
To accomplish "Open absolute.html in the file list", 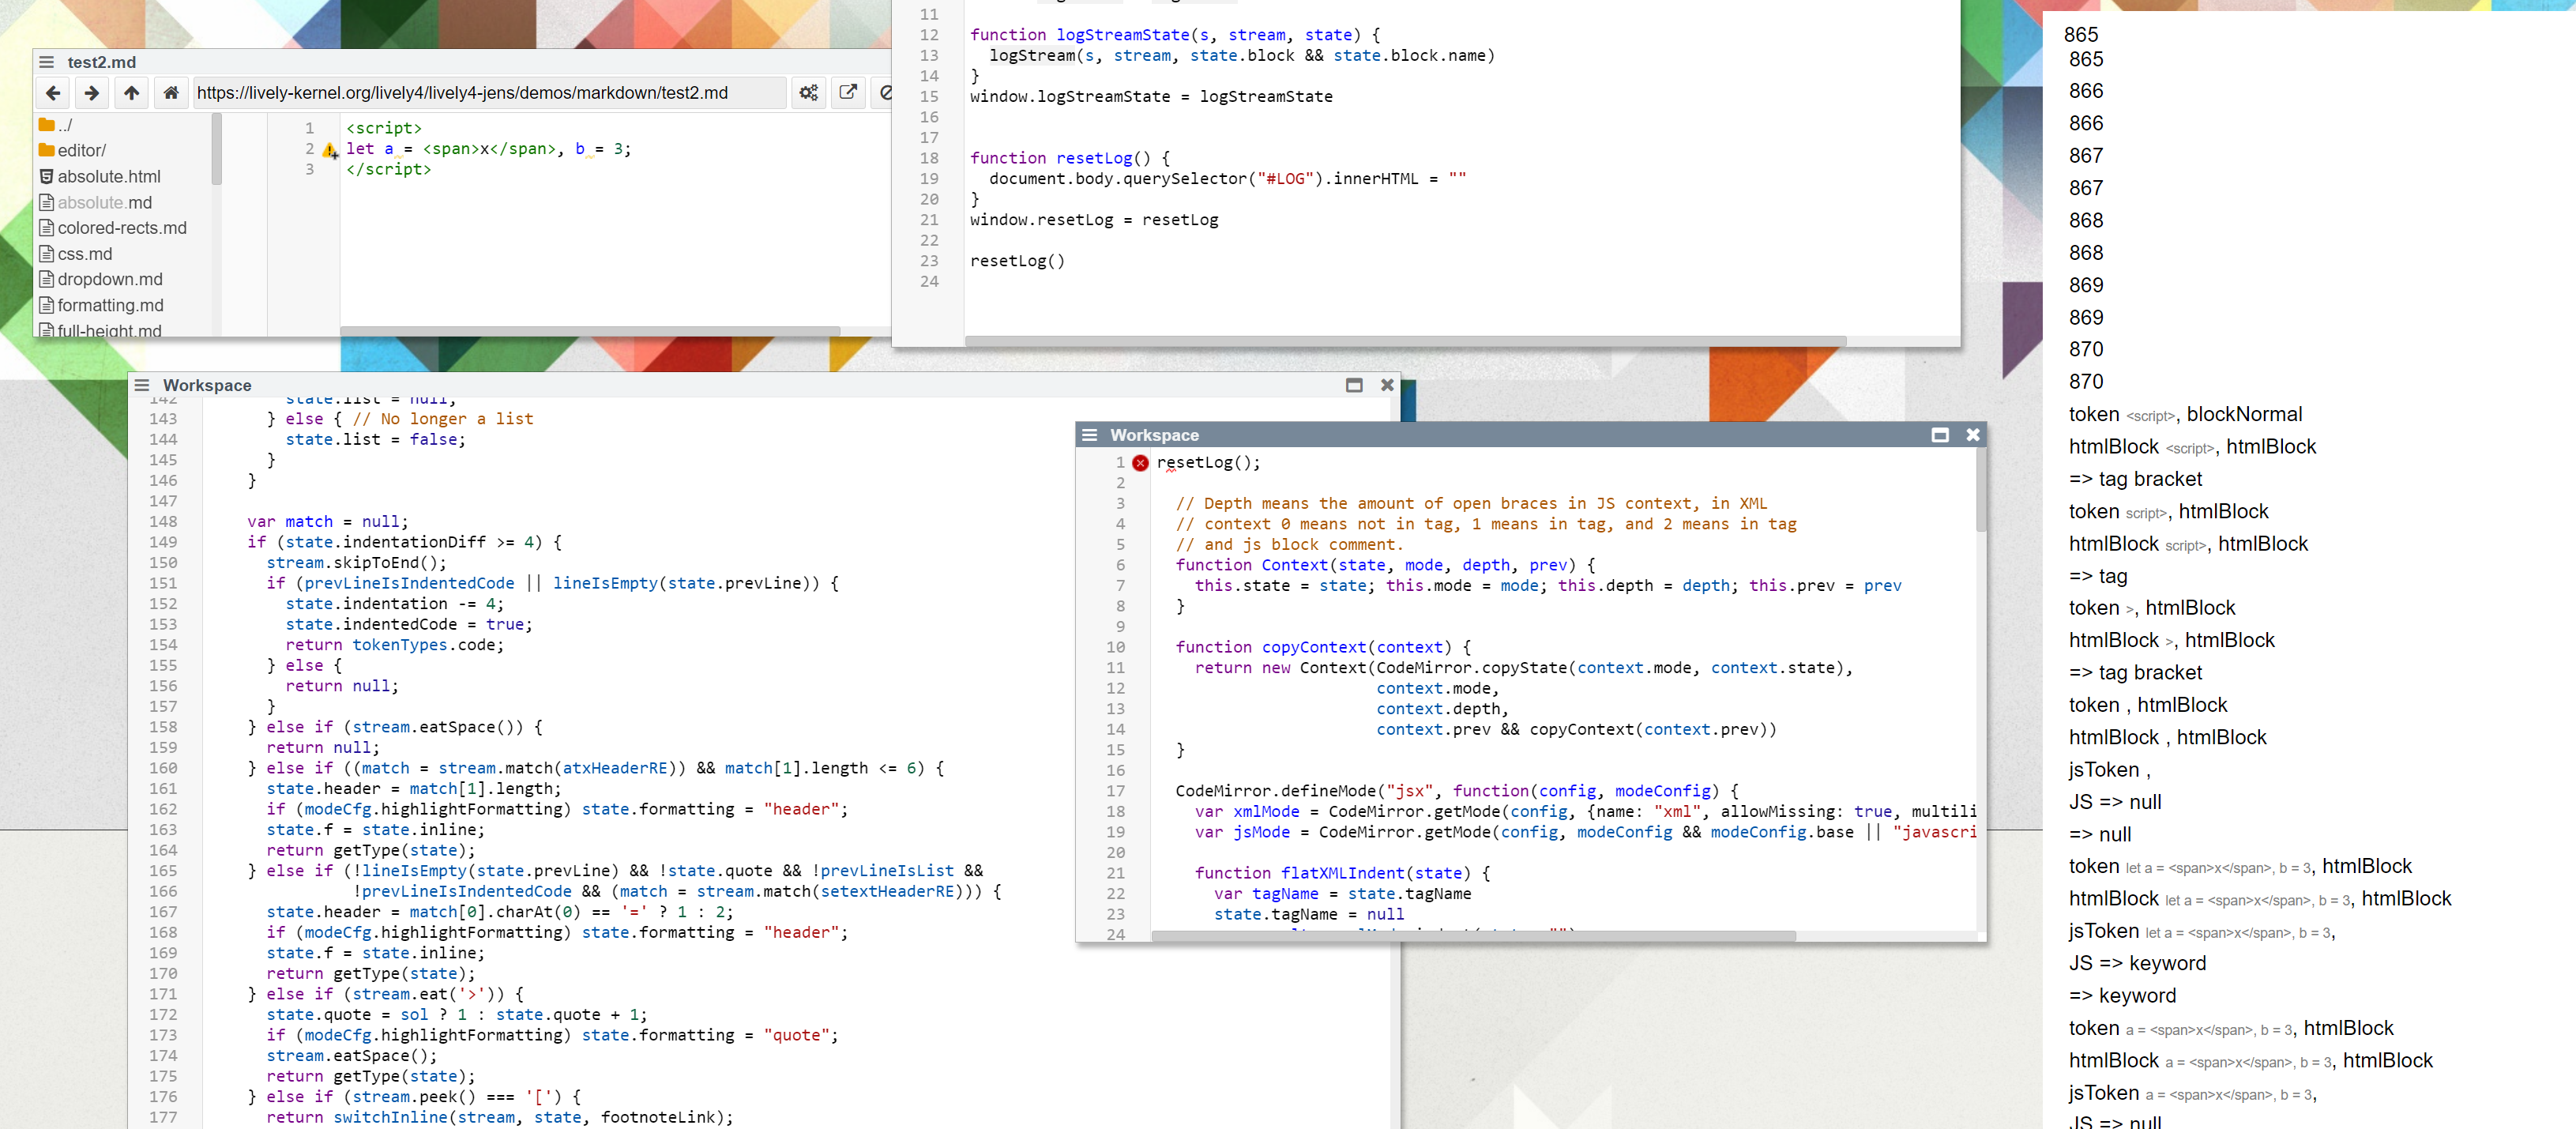I will tap(108, 177).
